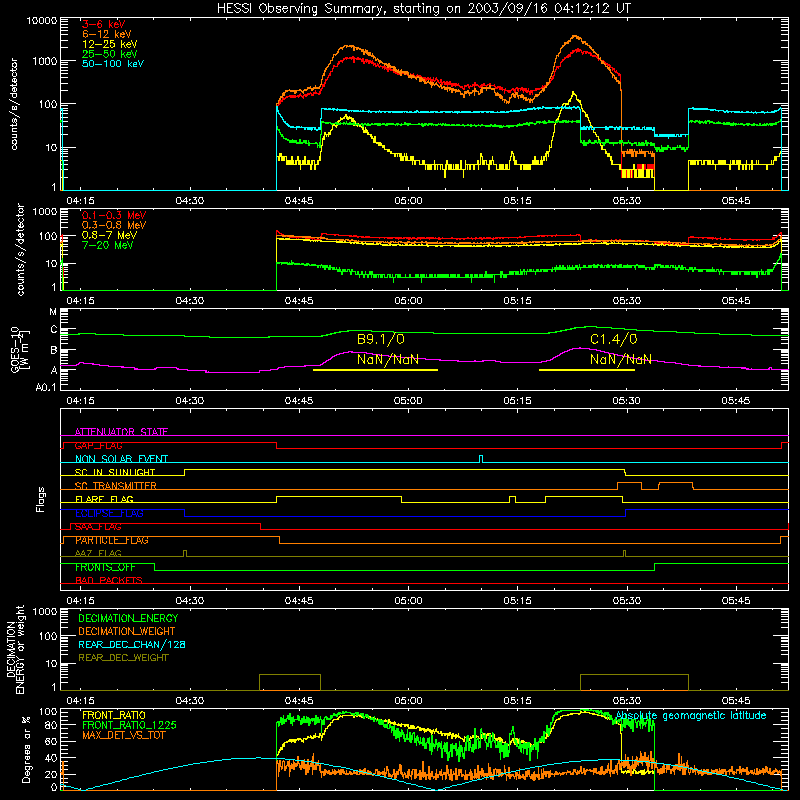Select the 25-50 keV legend label
The width and height of the screenshot is (800, 800).
click(x=110, y=54)
